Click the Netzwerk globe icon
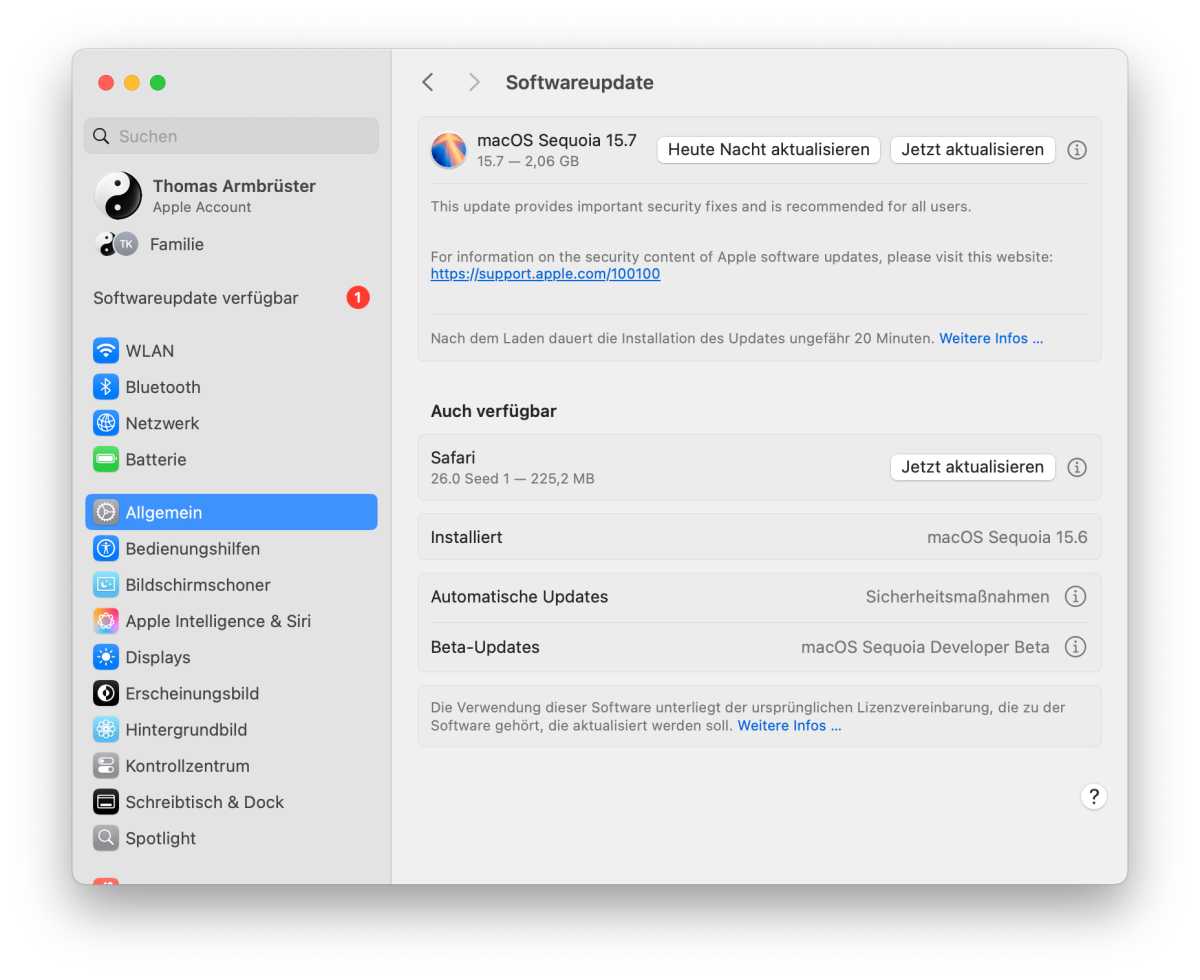This screenshot has width=1200, height=980. tap(106, 423)
